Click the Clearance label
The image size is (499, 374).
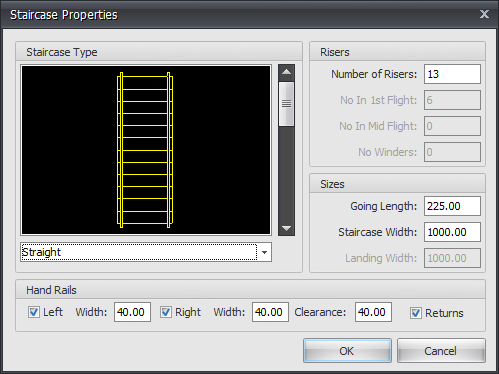320,312
